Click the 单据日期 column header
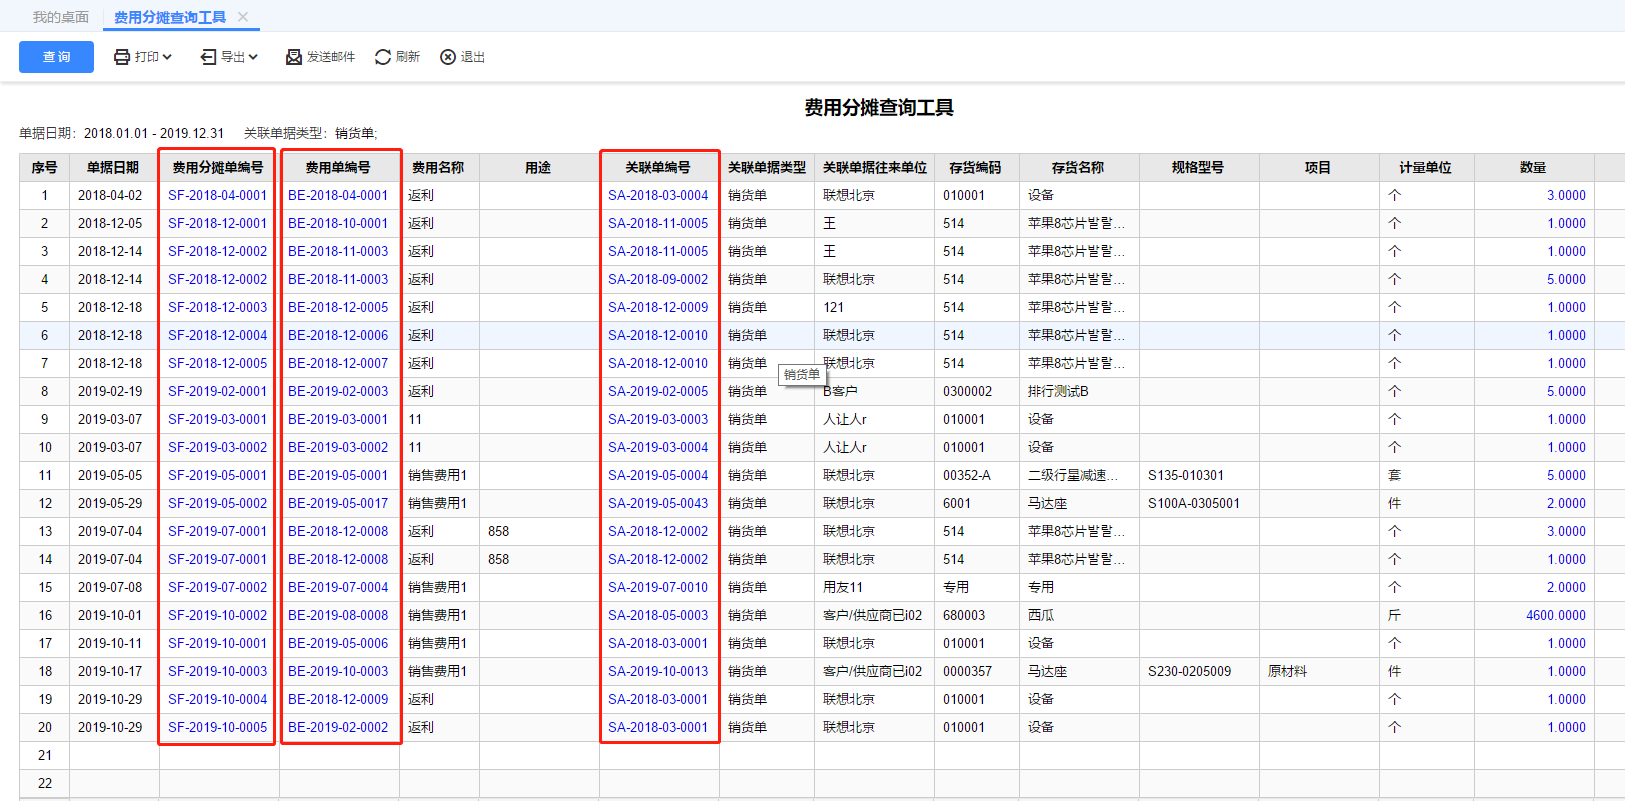Viewport: 1625px width, 801px height. [113, 168]
